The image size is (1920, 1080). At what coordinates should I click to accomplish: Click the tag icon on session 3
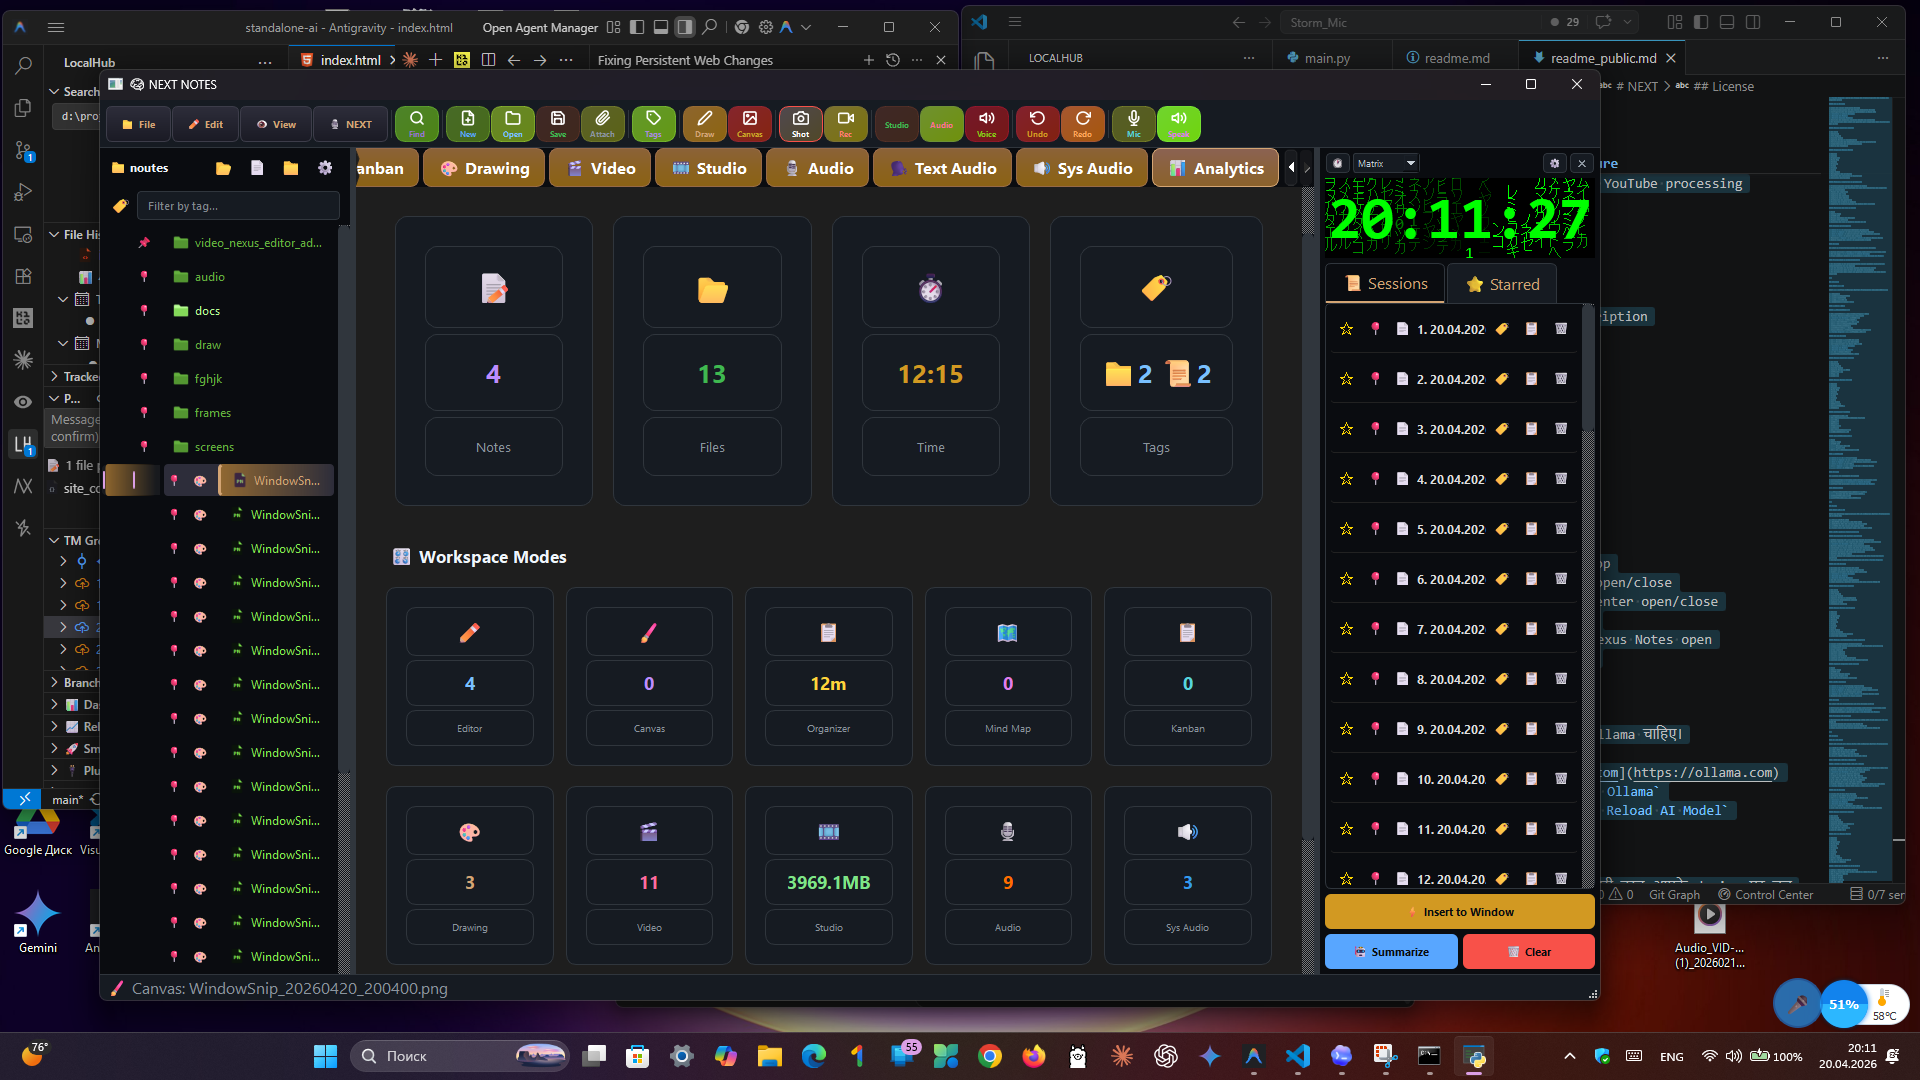[1501, 429]
